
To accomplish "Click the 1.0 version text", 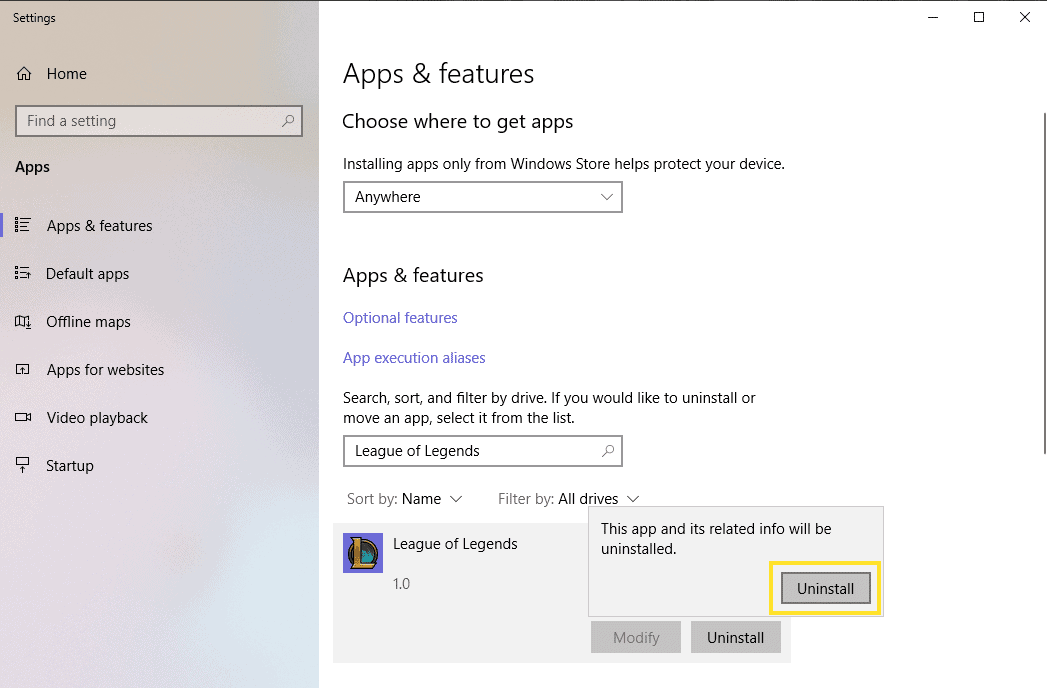I will [x=401, y=584].
